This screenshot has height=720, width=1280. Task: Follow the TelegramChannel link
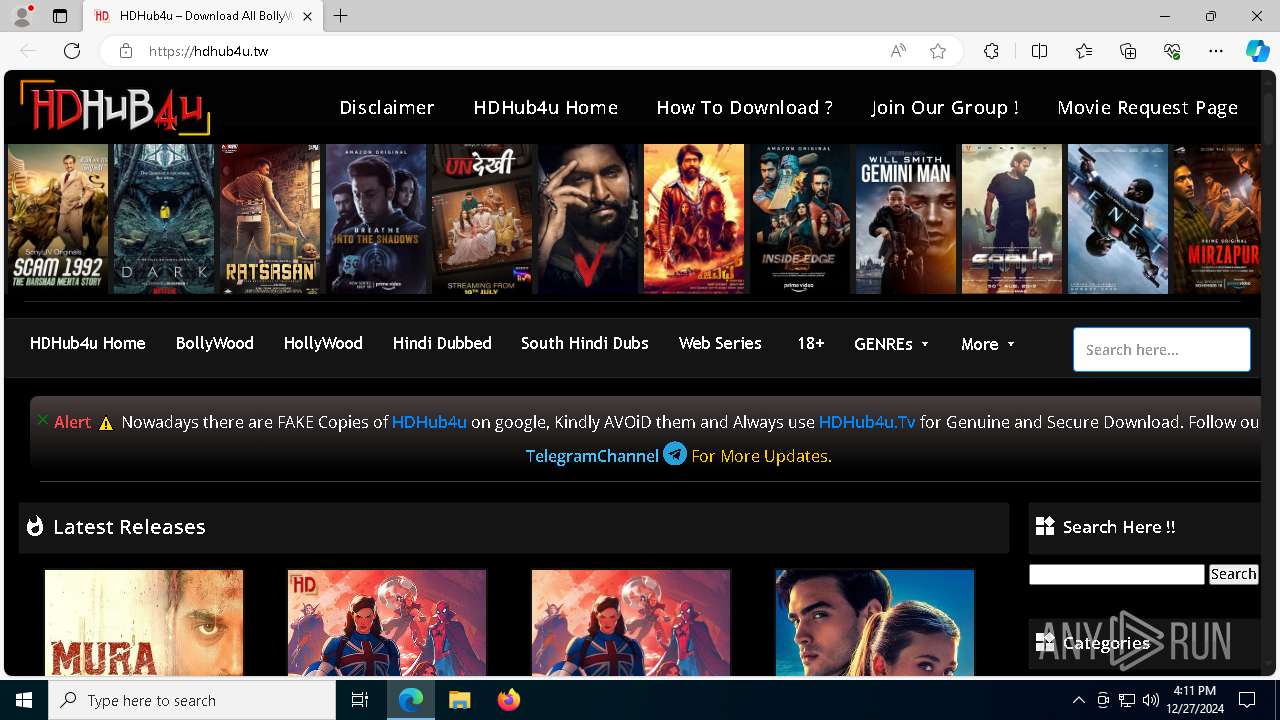click(x=592, y=456)
